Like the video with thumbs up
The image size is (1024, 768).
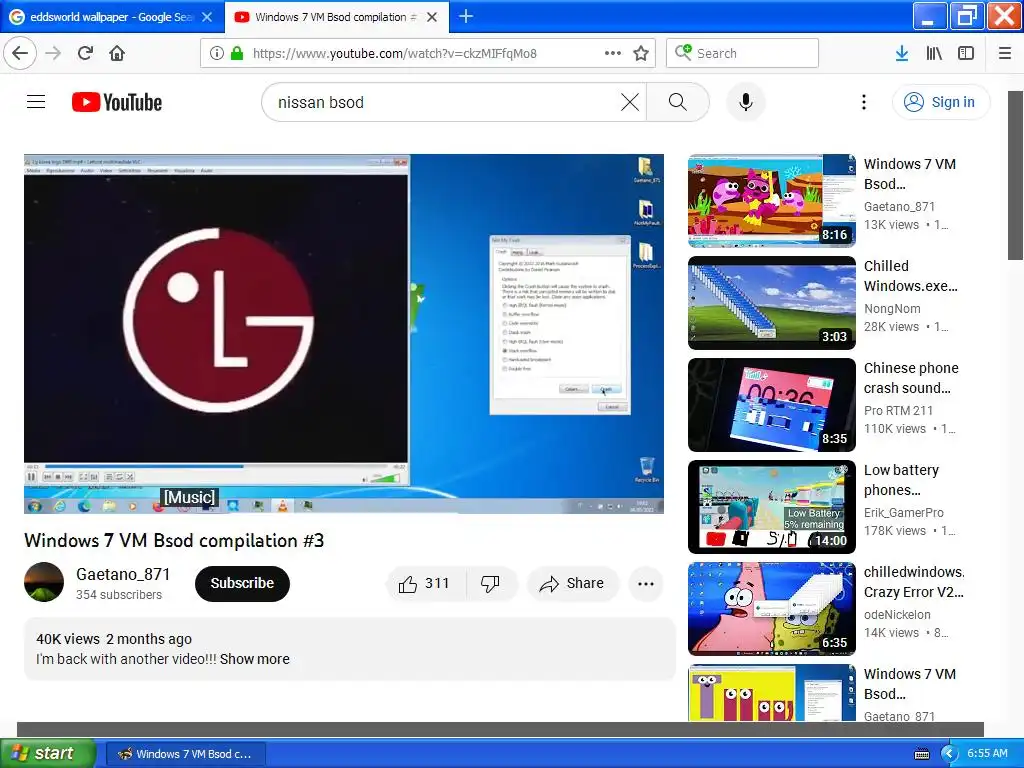(x=425, y=584)
